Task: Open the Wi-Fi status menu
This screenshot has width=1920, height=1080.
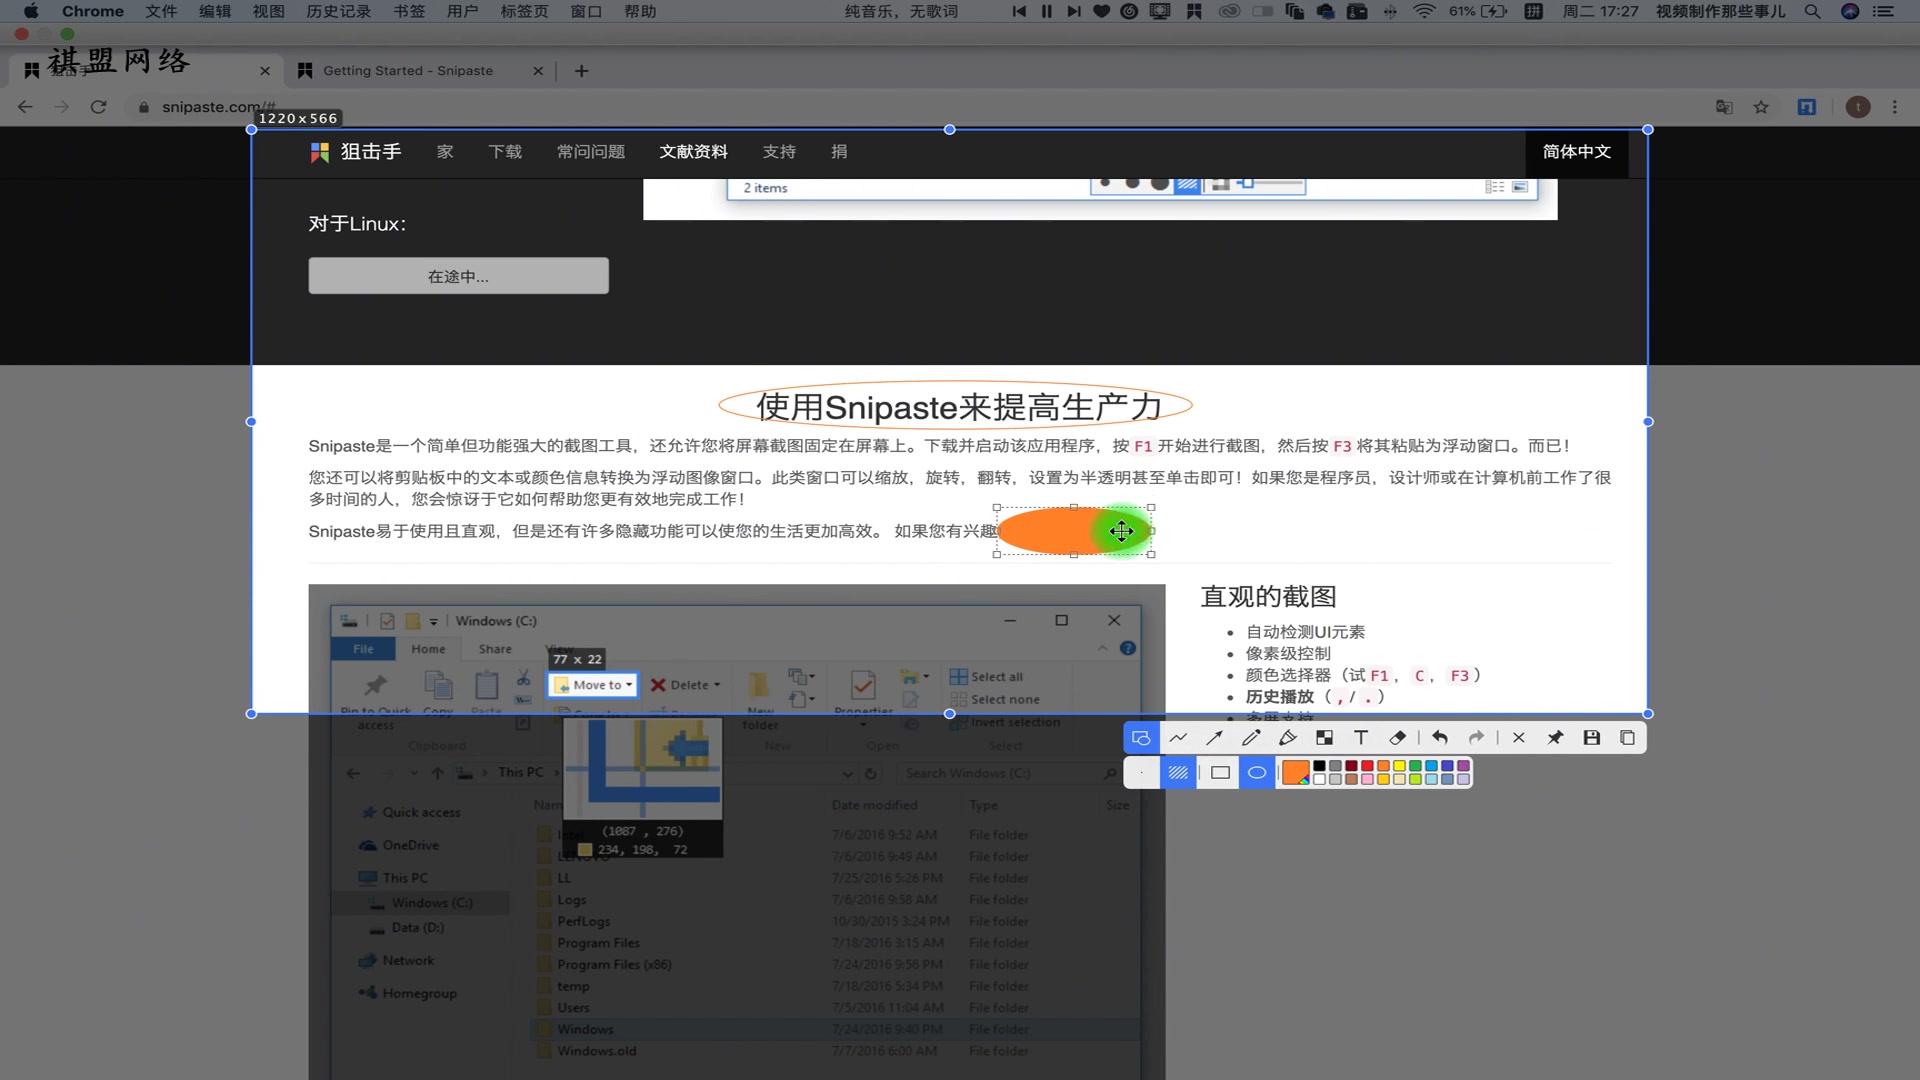Action: [1424, 11]
